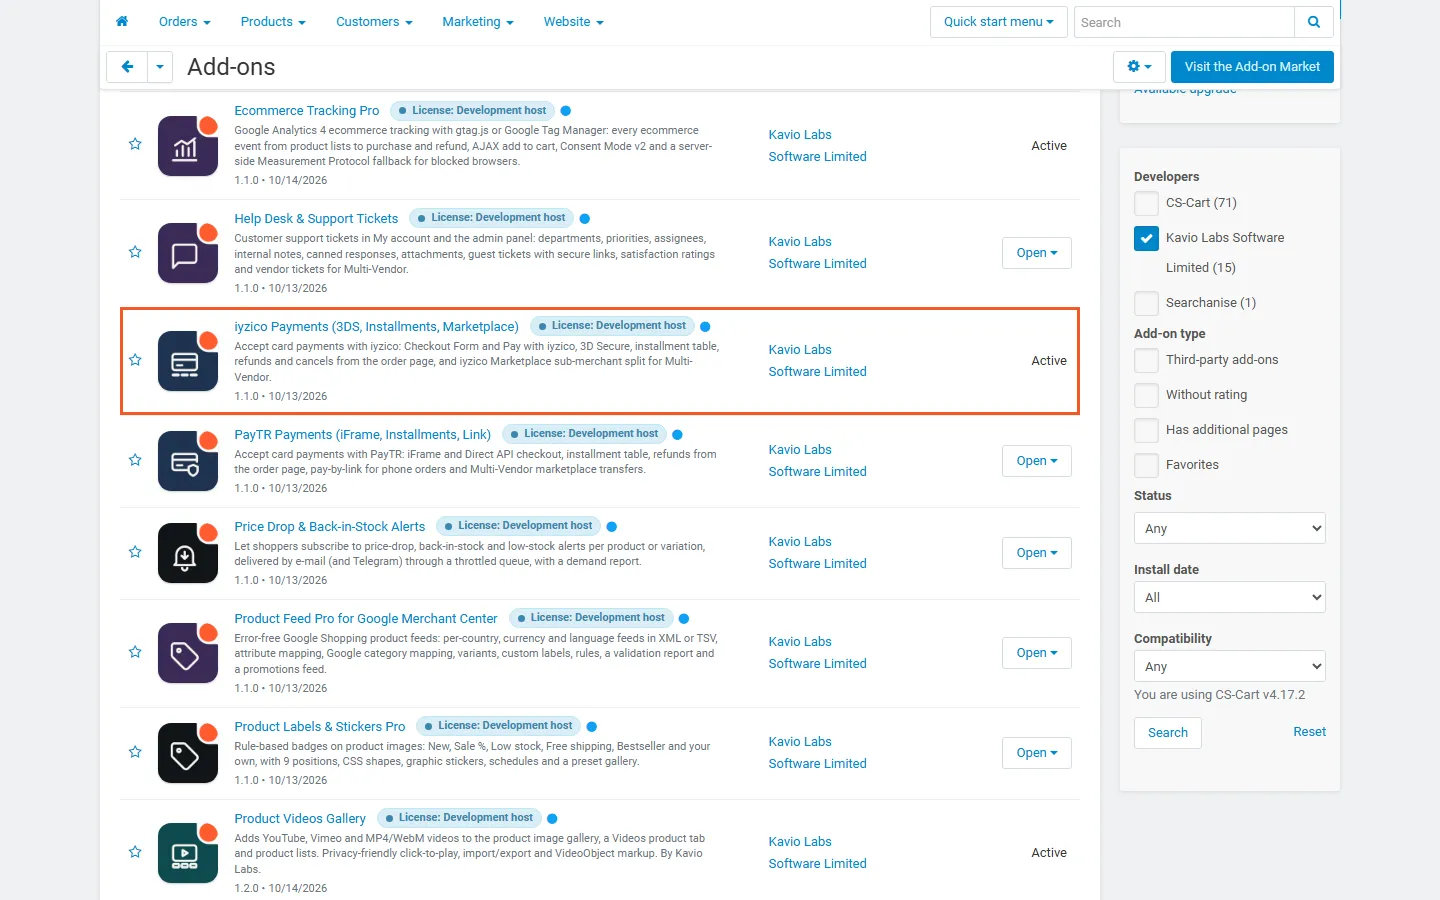Favorite Price Drop & Back-in-Stock Alerts
Viewport: 1440px width, 900px height.
click(135, 552)
